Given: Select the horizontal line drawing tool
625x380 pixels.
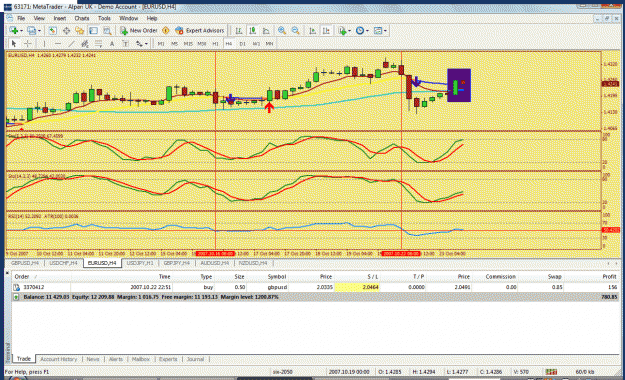Looking at the screenshot, I should click(x=58, y=43).
